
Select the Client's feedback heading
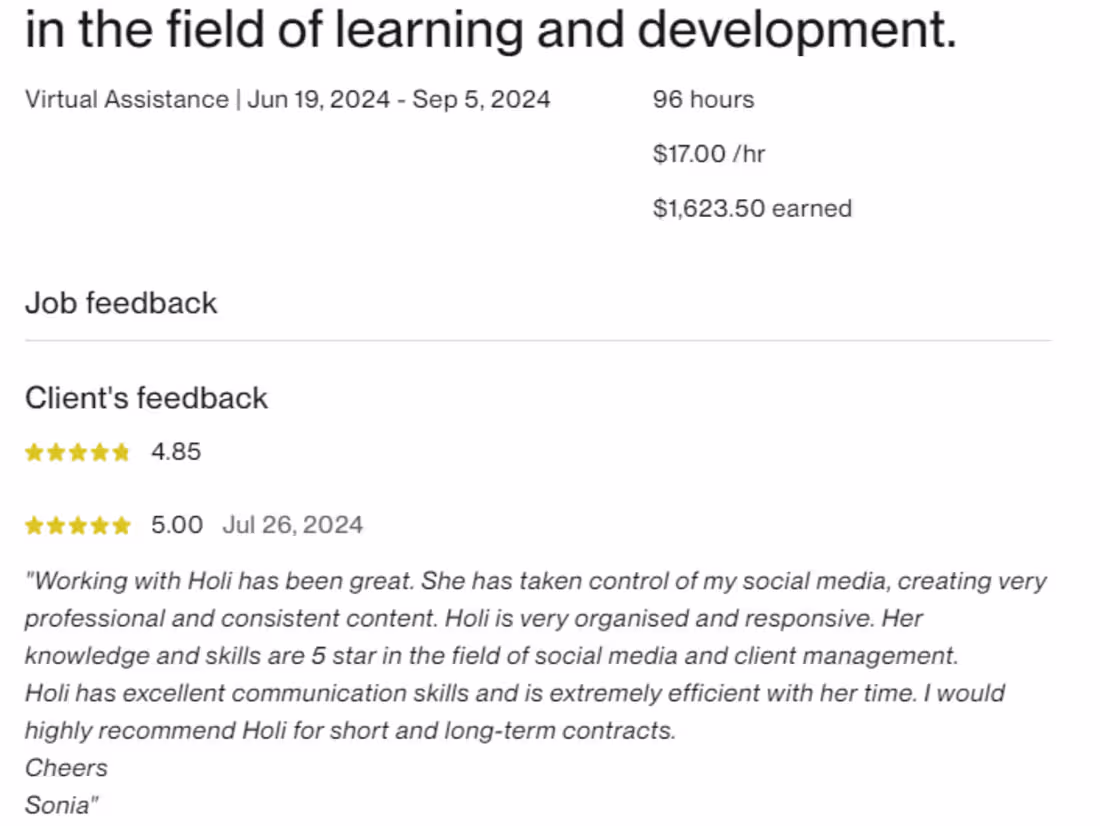pos(146,398)
